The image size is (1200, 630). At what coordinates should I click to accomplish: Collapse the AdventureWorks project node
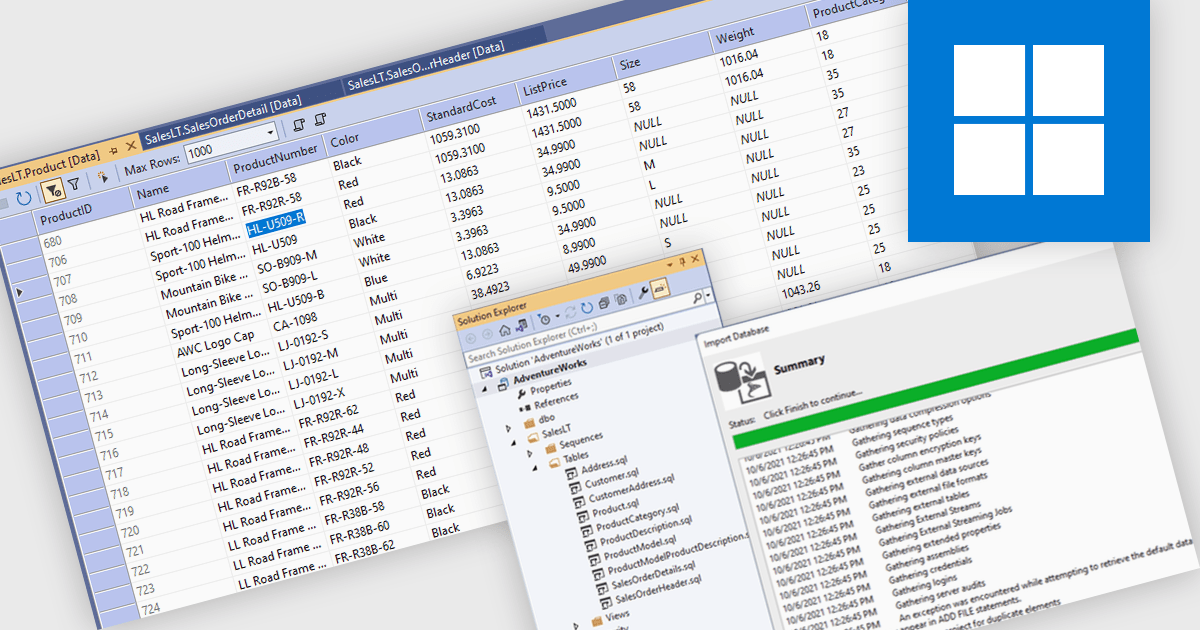point(484,390)
